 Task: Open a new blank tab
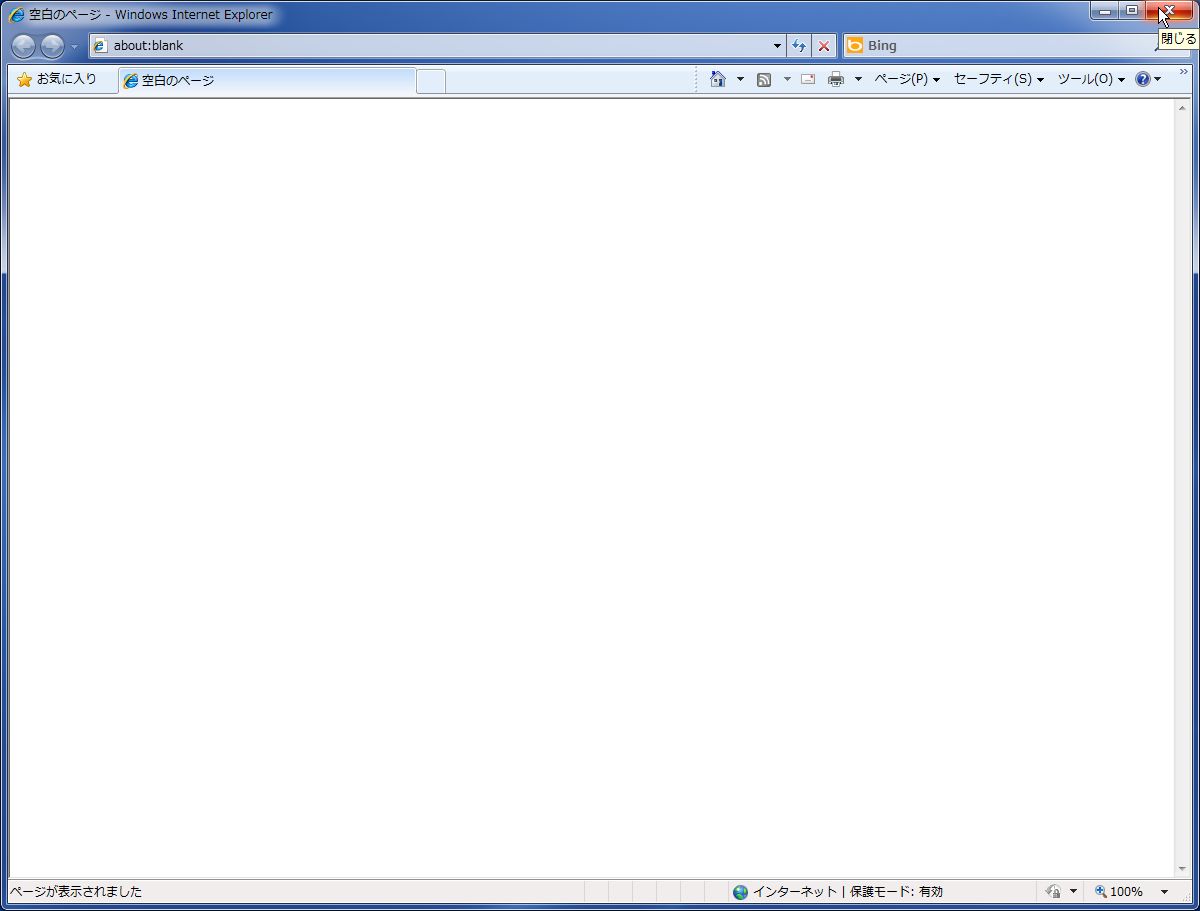pos(431,82)
